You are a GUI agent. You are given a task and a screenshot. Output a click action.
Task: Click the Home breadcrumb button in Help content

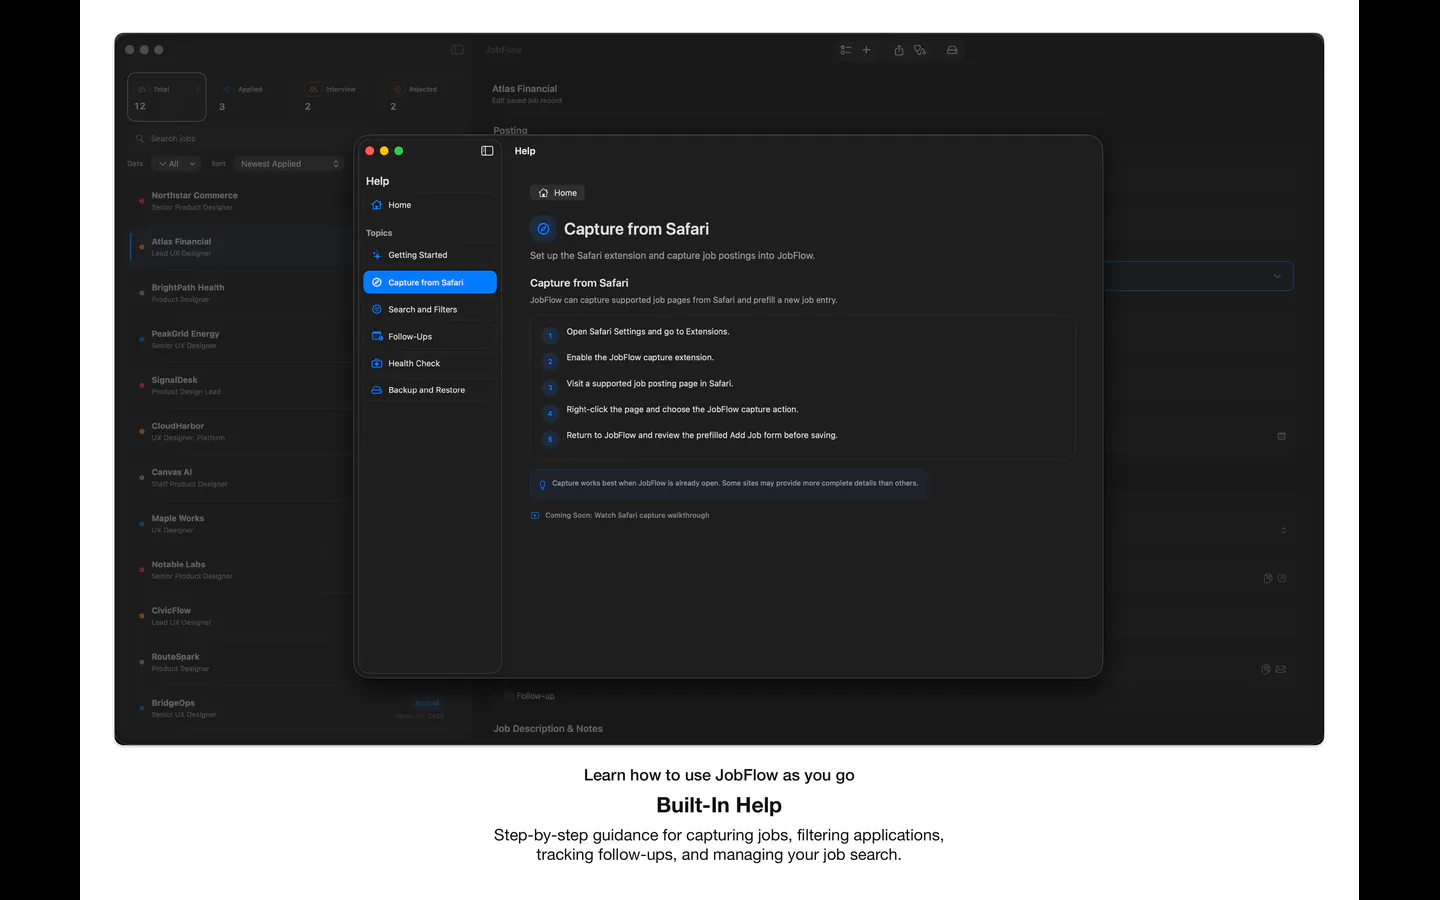tap(557, 193)
